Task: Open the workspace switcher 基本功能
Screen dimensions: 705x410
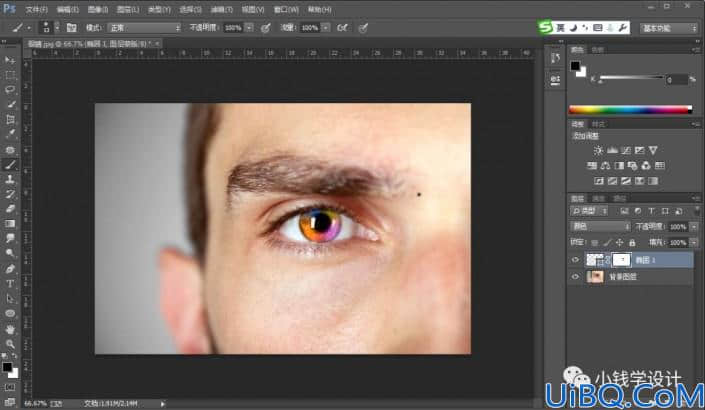Action: tap(669, 28)
